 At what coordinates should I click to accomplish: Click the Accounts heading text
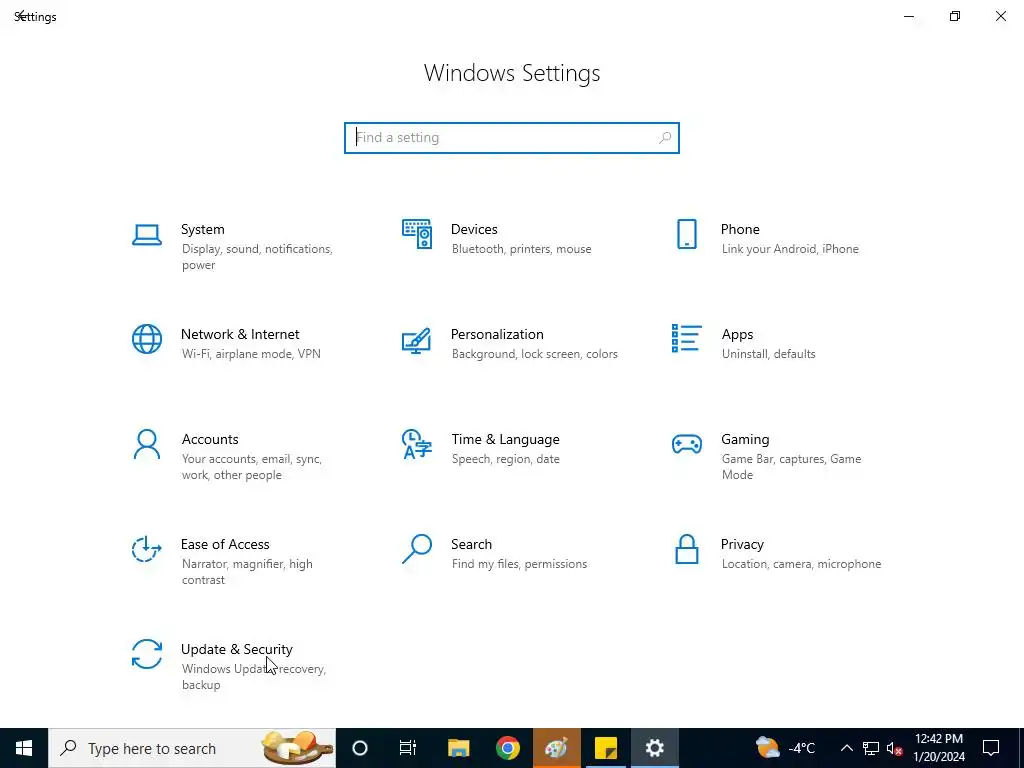pos(210,440)
